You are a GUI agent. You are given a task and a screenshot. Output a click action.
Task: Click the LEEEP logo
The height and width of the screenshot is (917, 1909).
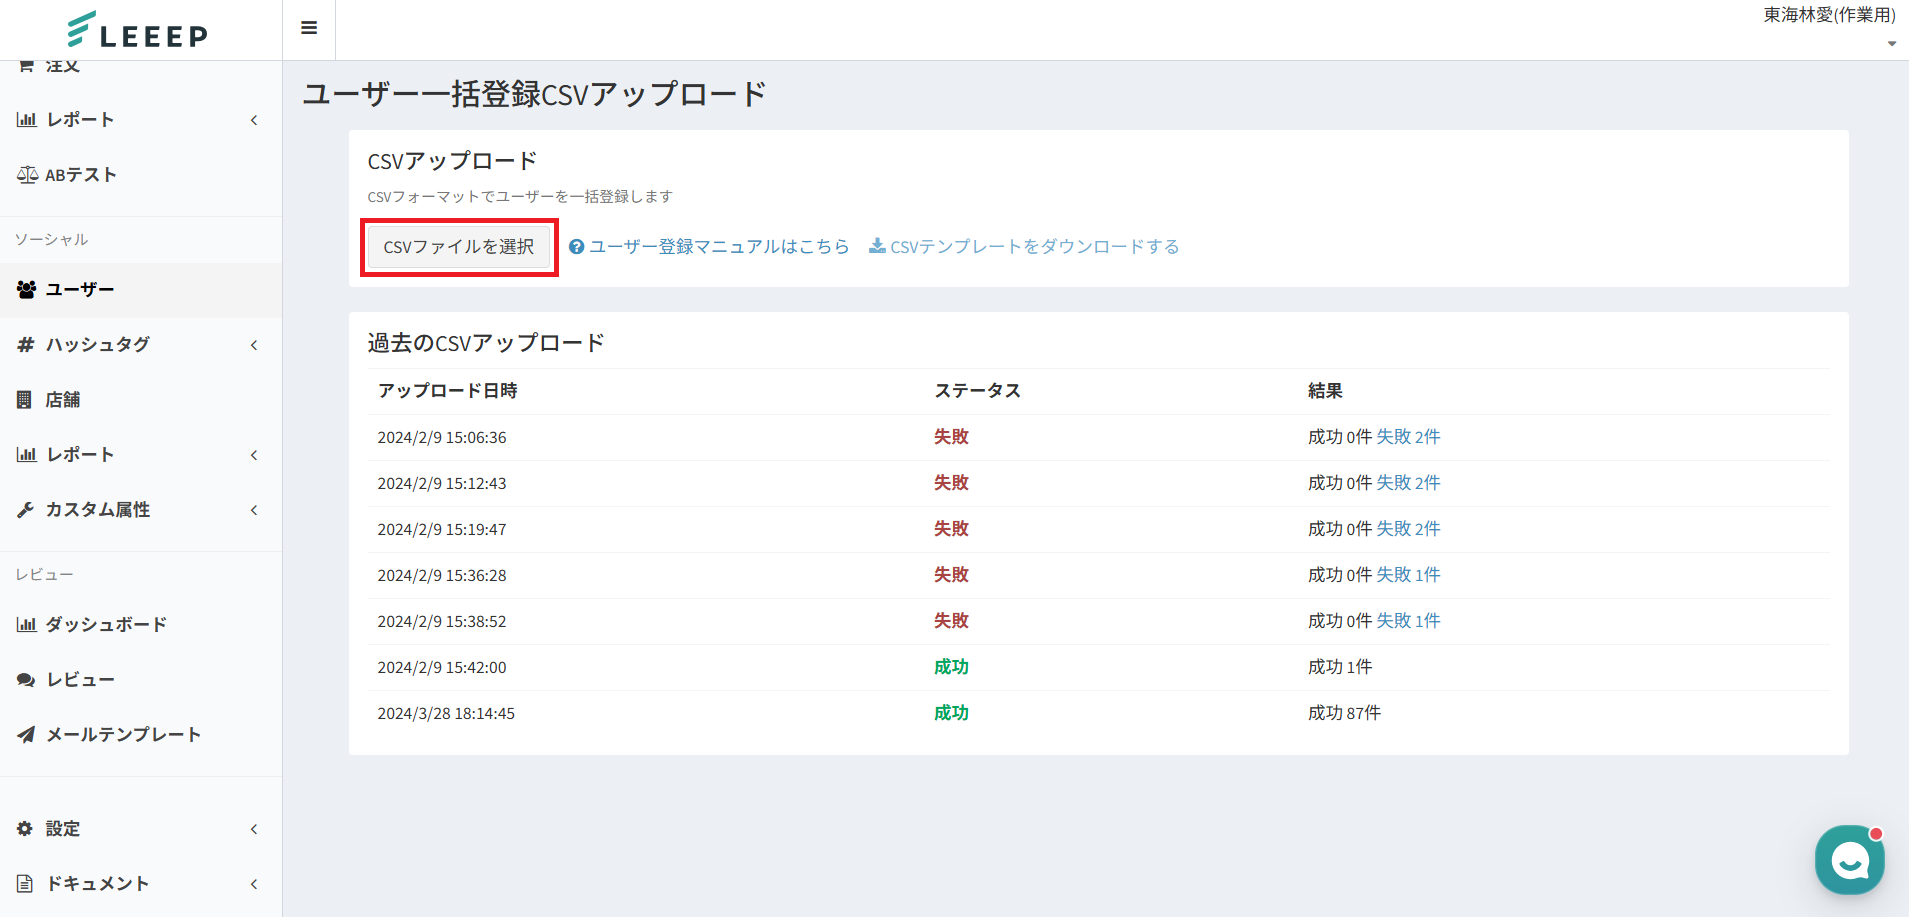click(x=138, y=30)
